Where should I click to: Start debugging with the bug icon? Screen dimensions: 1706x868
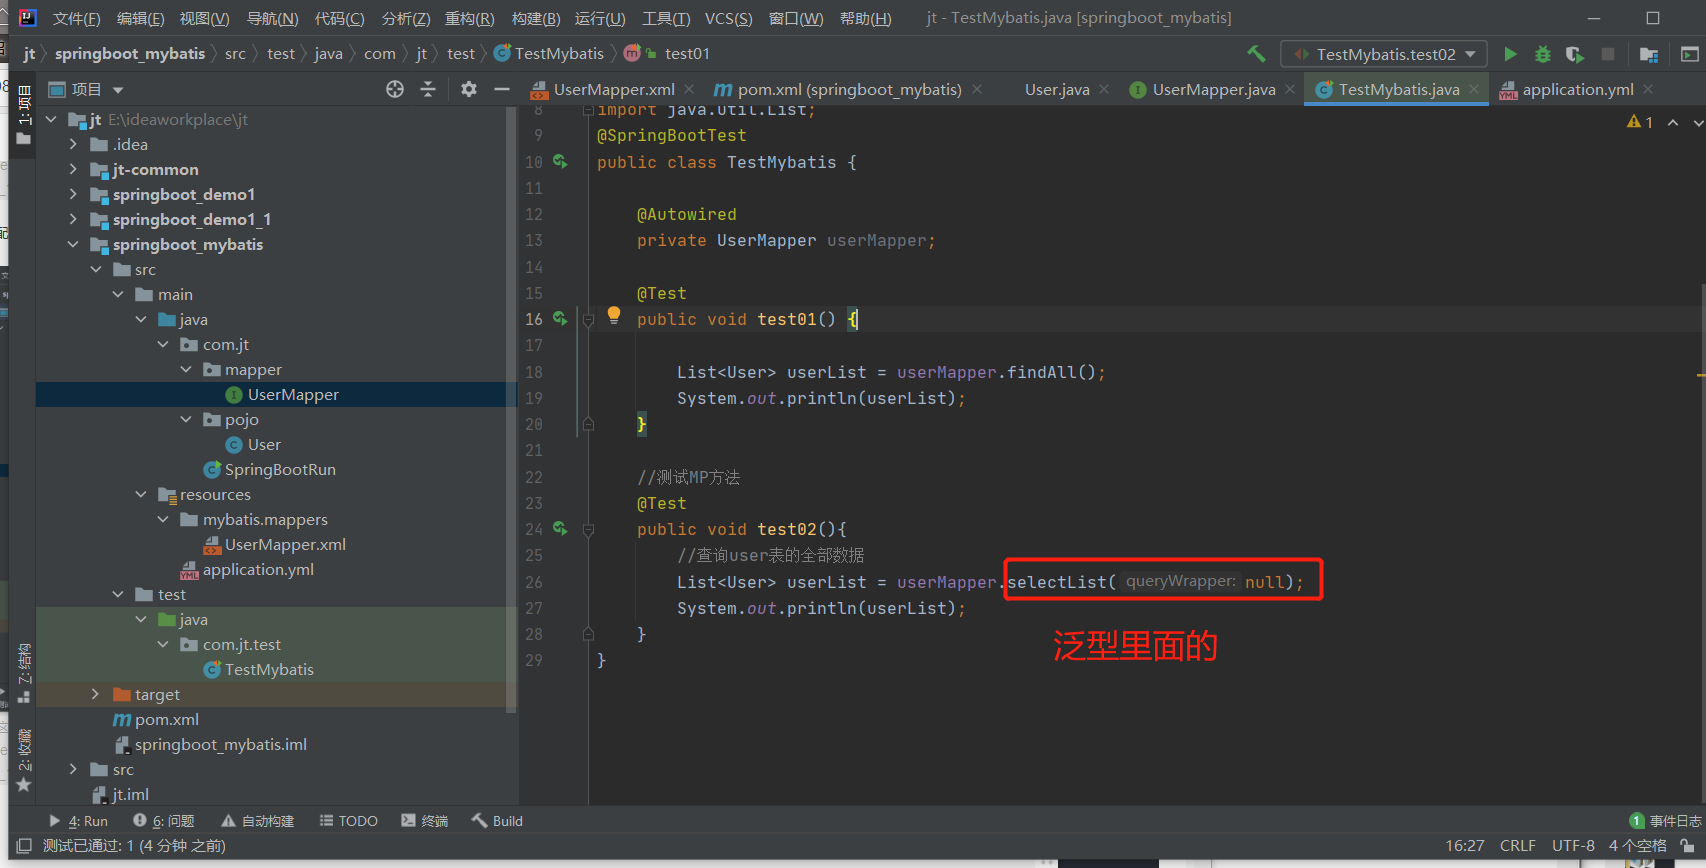(1543, 54)
